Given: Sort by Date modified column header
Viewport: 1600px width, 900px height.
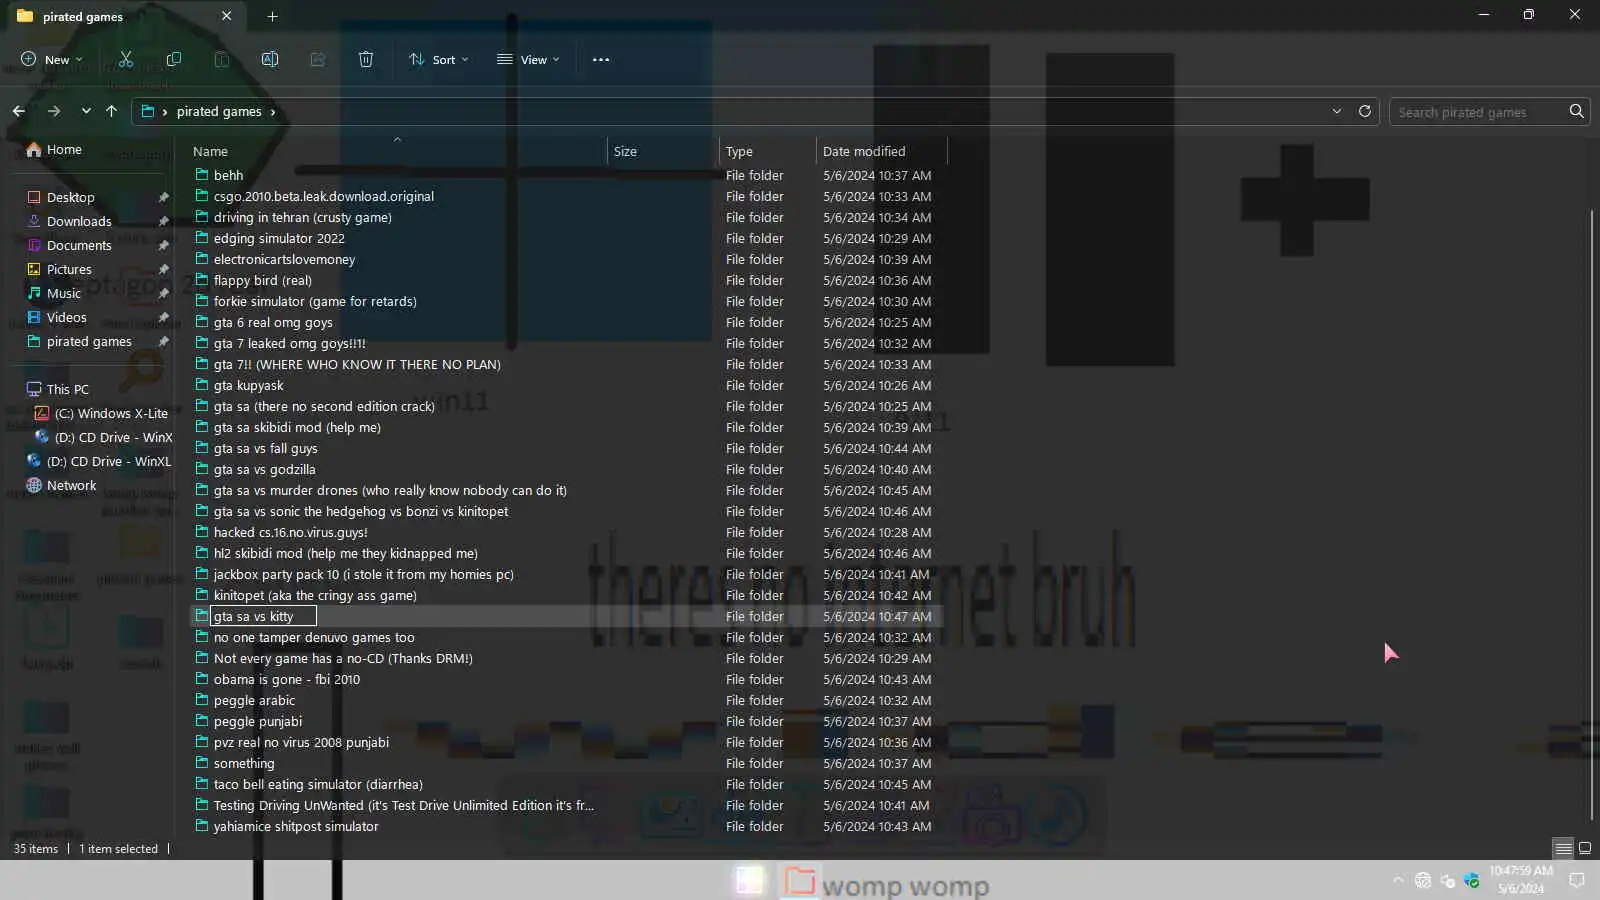Looking at the screenshot, I should point(881,151).
